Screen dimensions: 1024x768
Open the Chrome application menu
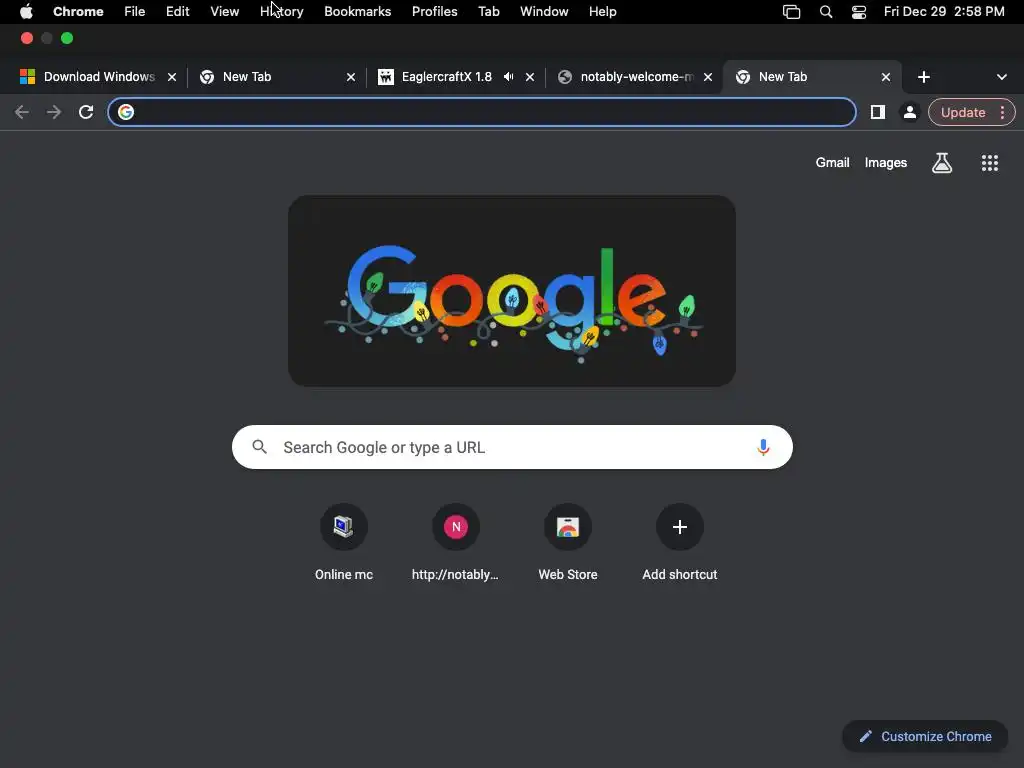(x=78, y=12)
